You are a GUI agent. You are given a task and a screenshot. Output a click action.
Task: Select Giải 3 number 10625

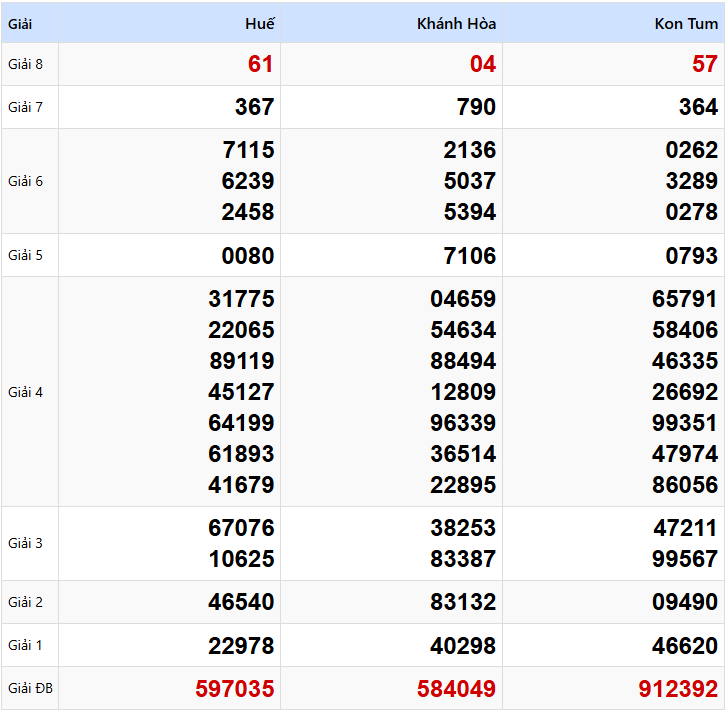pos(241,559)
